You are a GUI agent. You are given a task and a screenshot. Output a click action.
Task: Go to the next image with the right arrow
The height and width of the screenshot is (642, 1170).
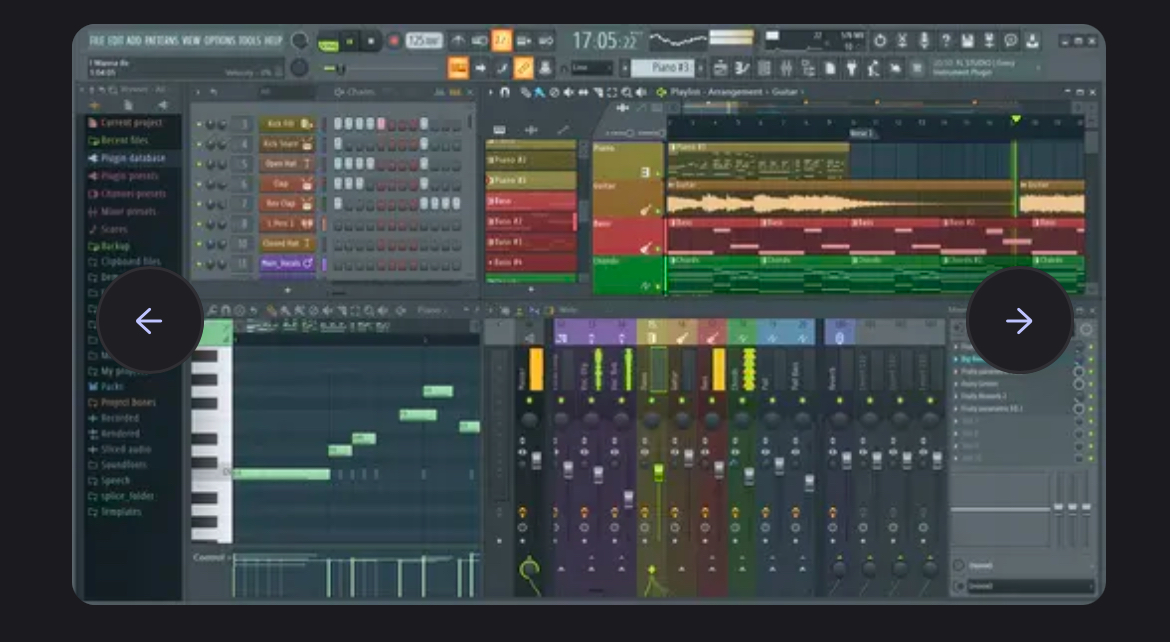click(1019, 321)
